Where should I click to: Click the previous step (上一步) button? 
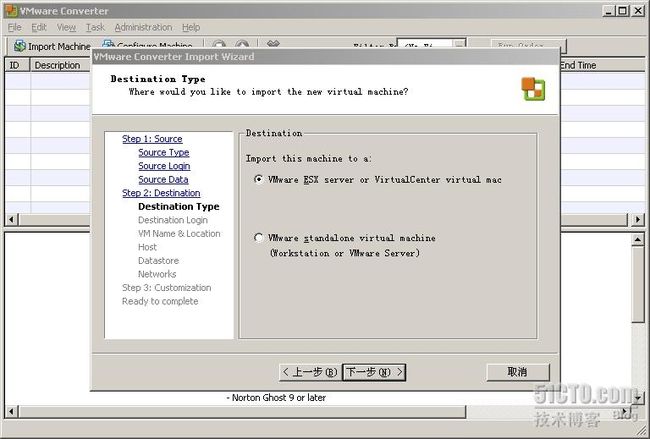click(310, 372)
